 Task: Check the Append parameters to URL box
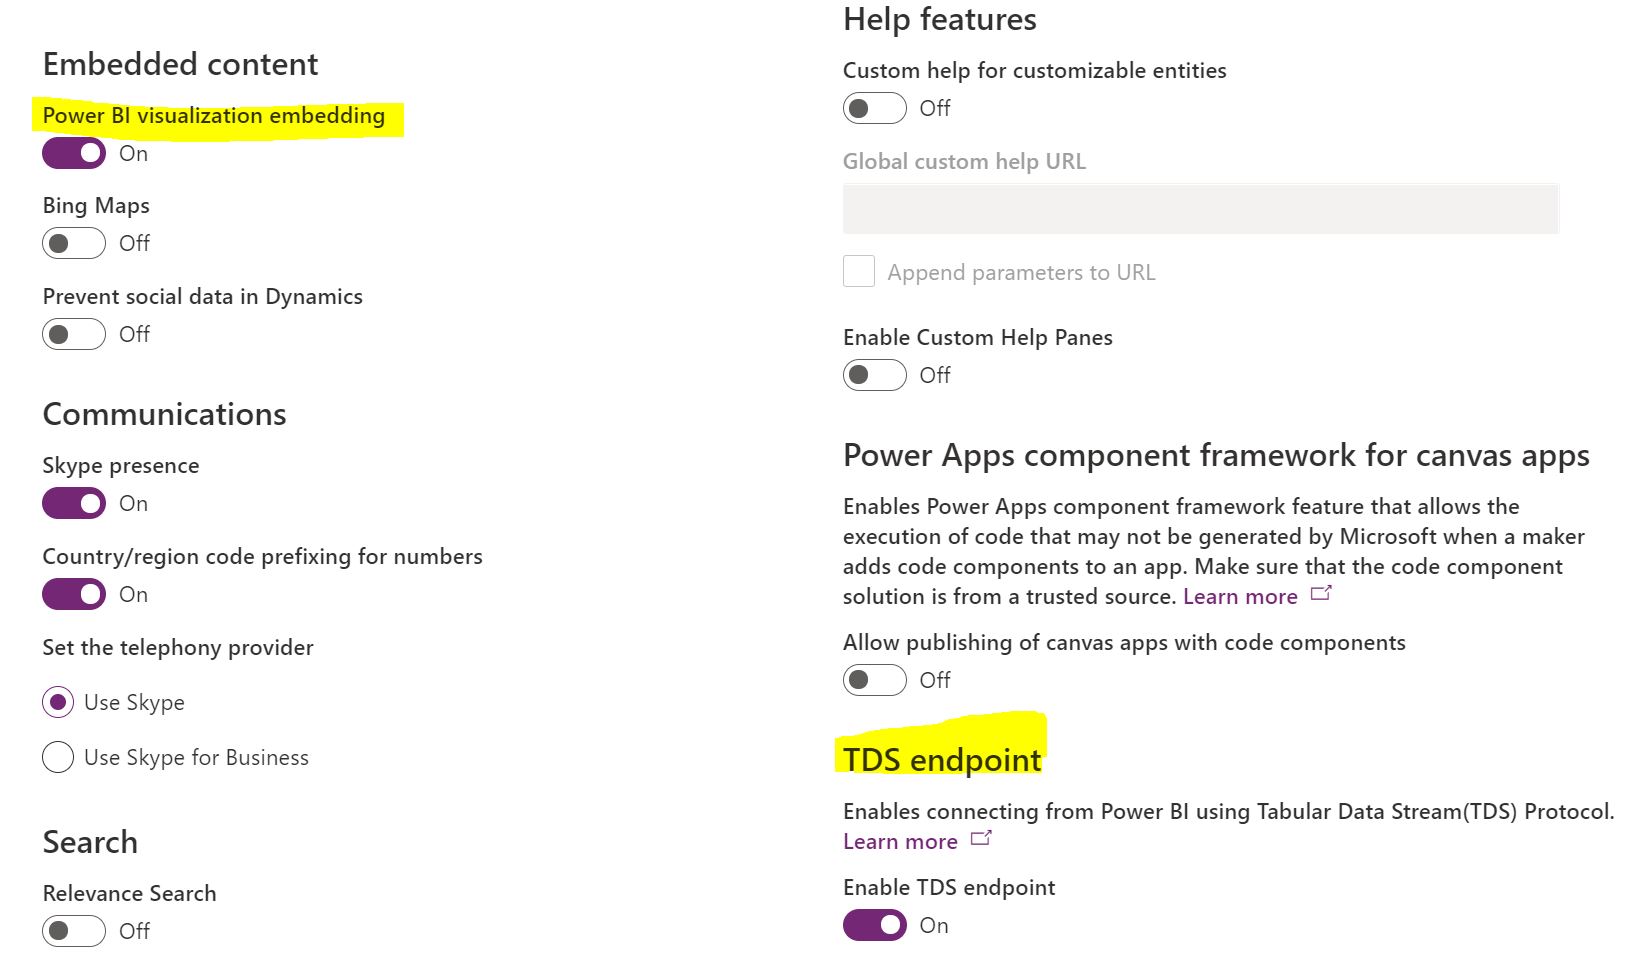point(859,271)
